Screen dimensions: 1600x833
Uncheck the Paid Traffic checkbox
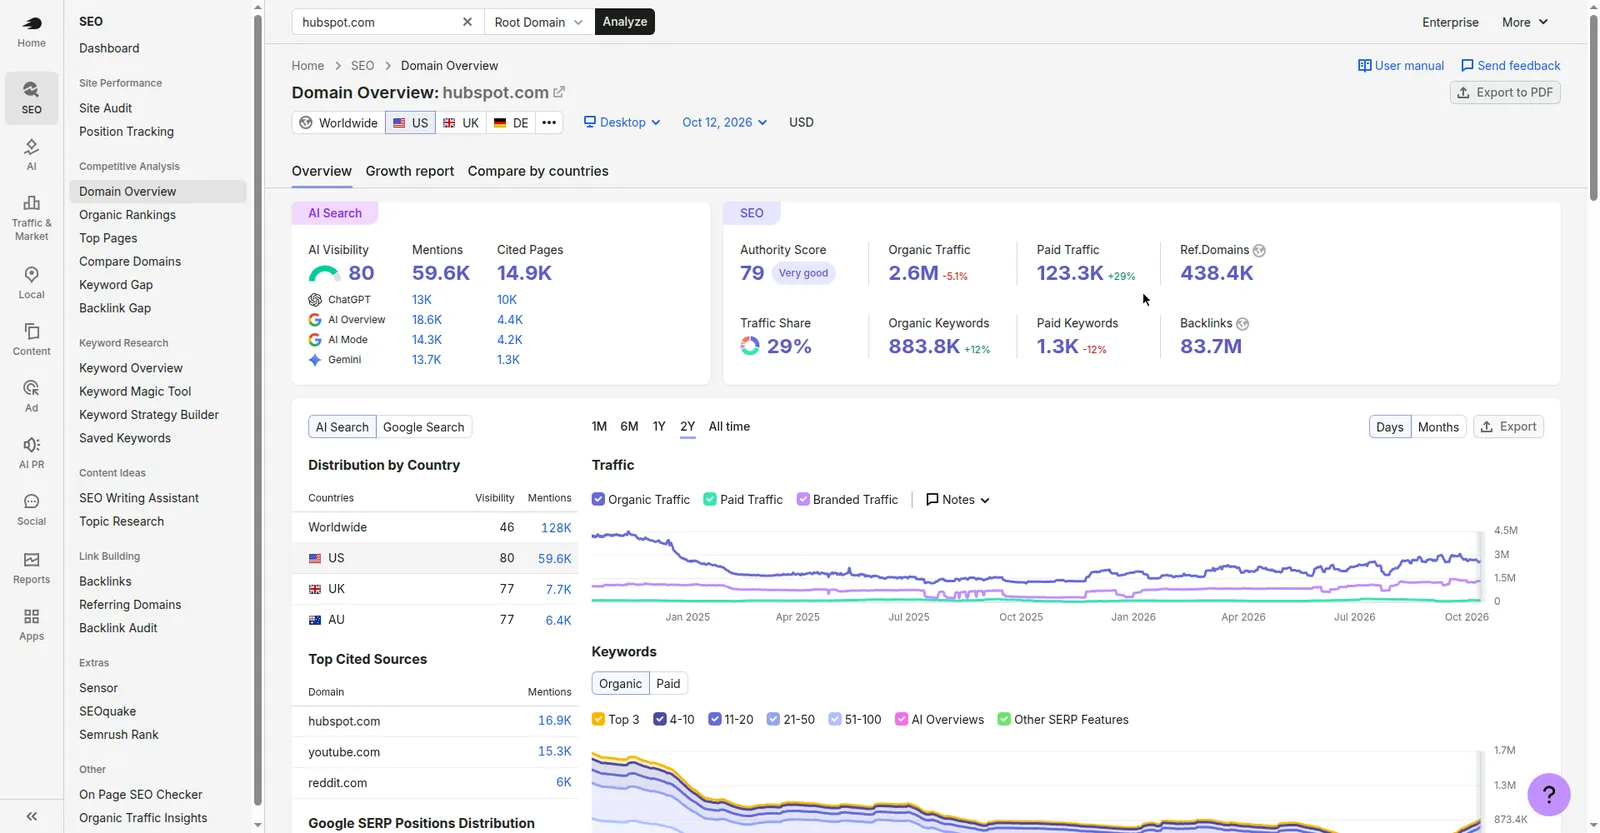click(710, 499)
